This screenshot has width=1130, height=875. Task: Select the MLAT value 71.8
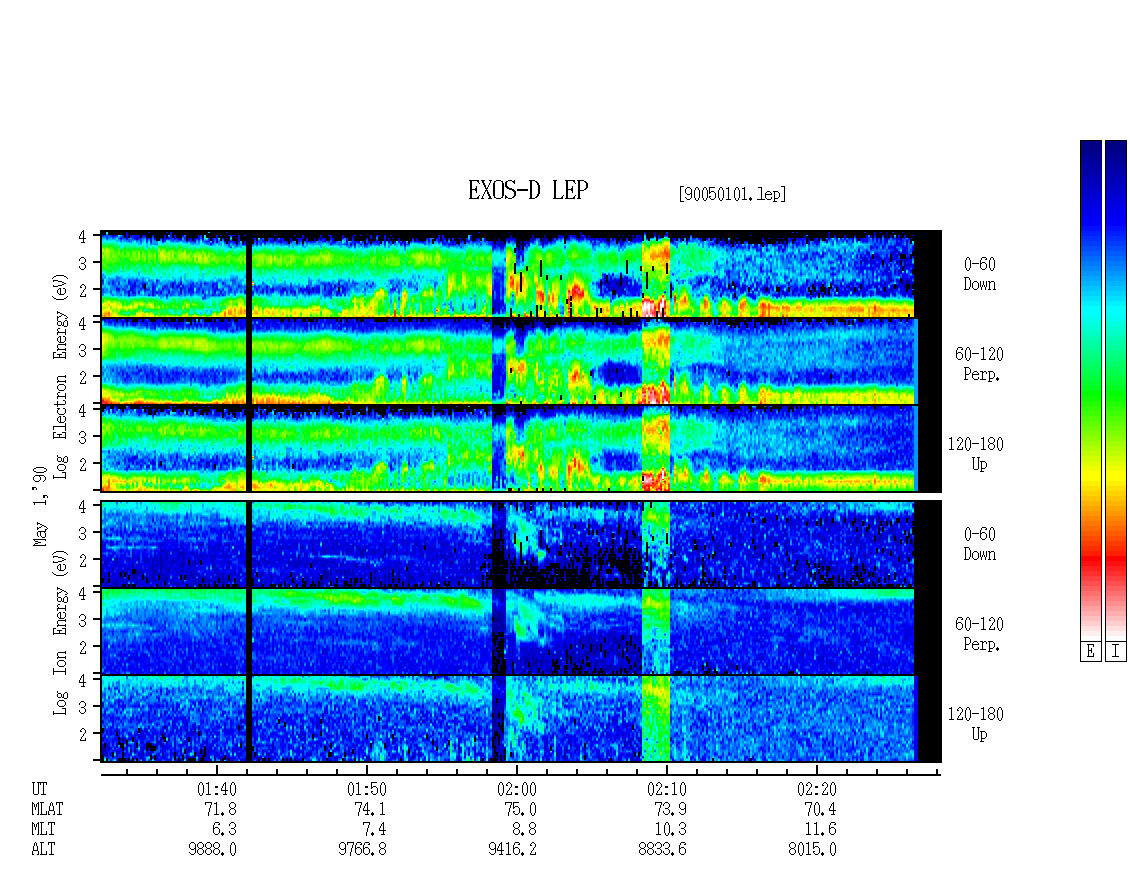pos(221,809)
